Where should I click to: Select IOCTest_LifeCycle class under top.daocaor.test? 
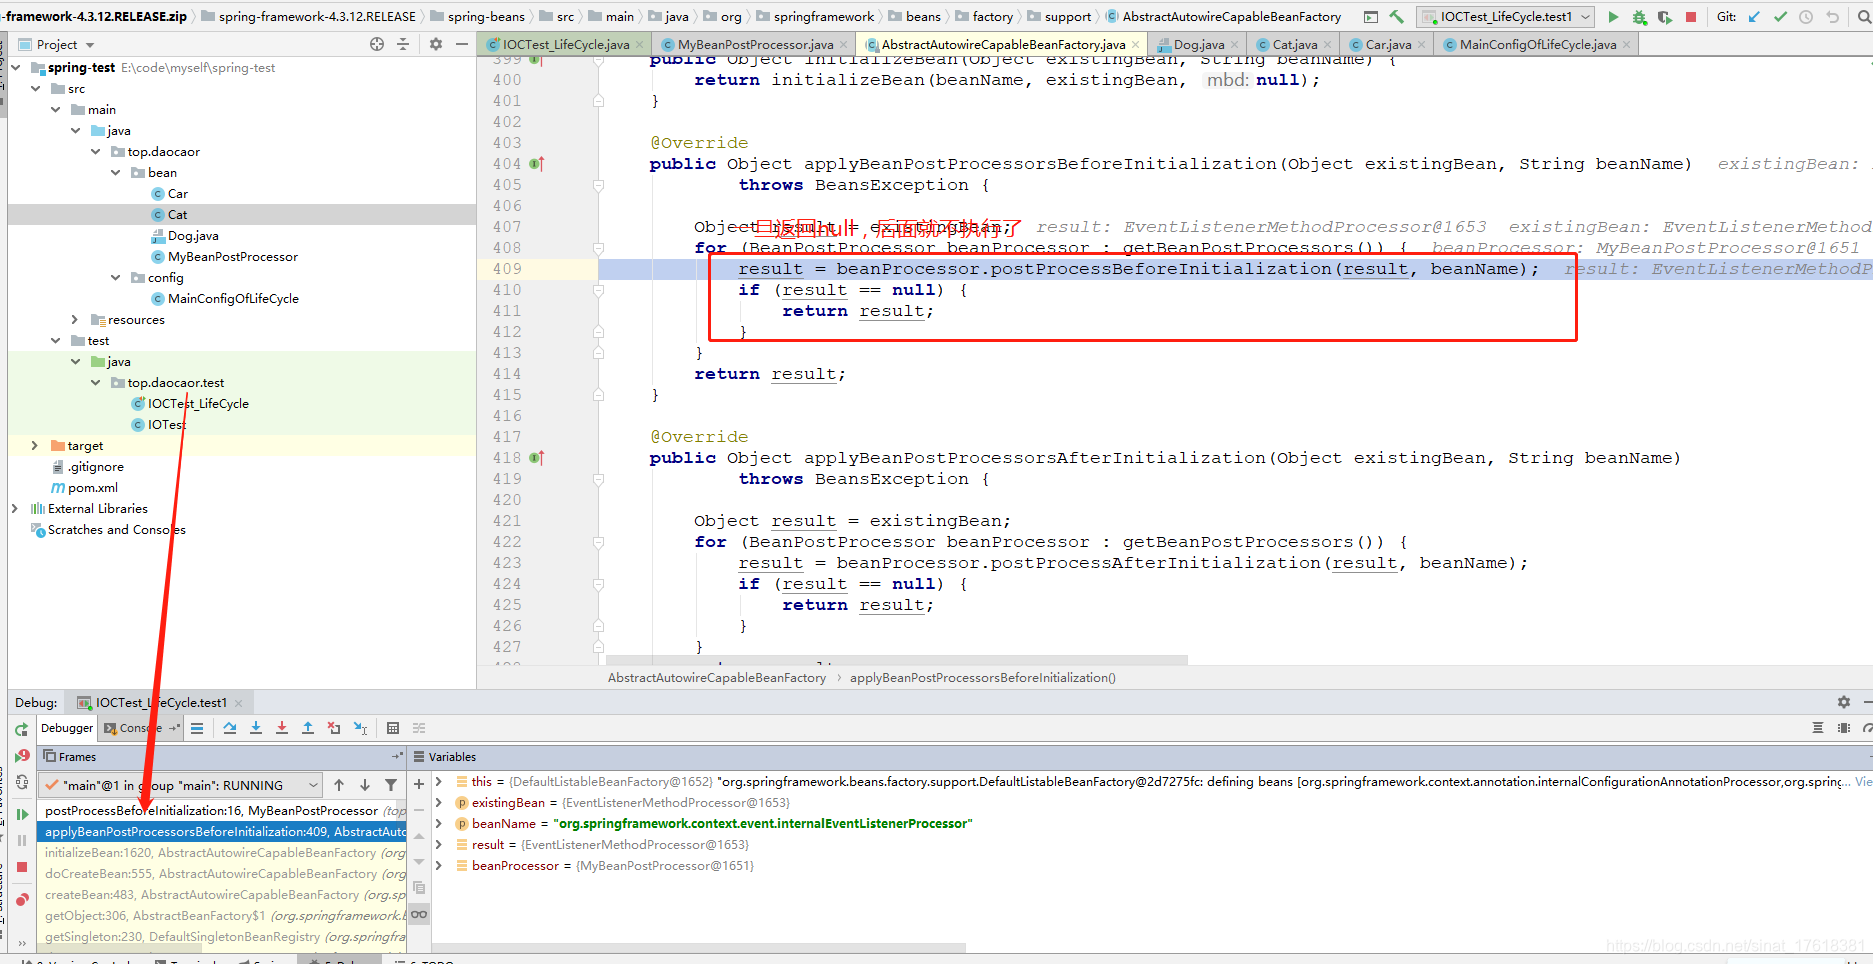point(198,404)
